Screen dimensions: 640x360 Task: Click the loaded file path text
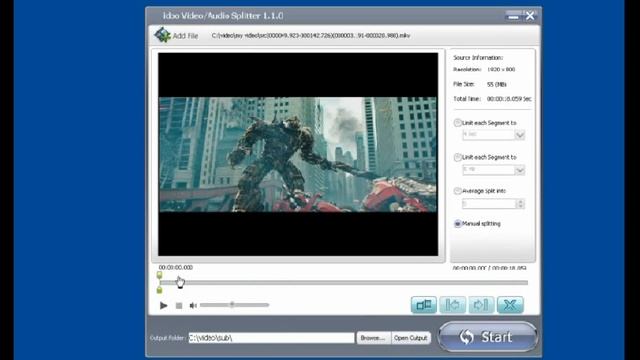click(x=311, y=36)
